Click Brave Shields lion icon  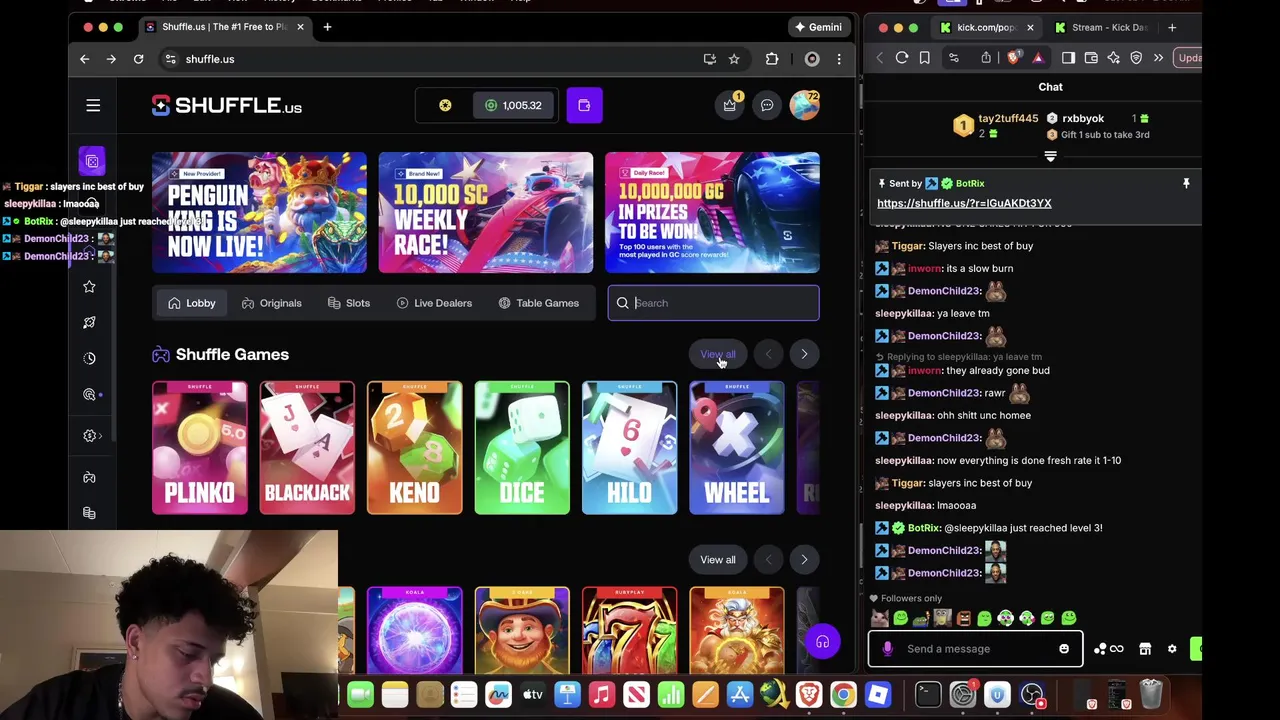point(1015,58)
